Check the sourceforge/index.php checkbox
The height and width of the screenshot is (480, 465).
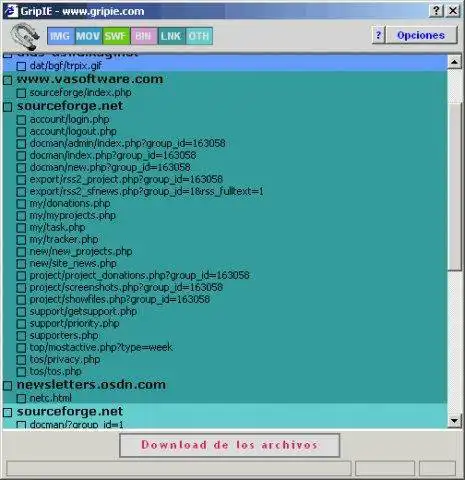point(21,93)
